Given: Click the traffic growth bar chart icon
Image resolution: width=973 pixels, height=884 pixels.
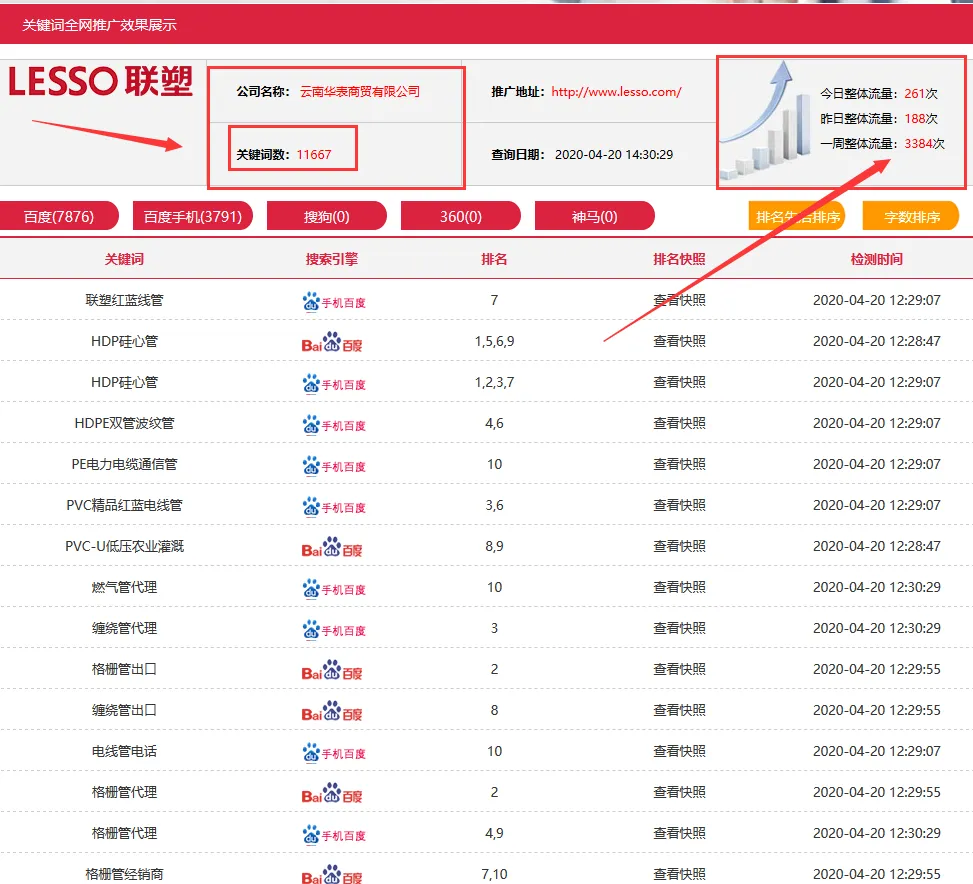Looking at the screenshot, I should [767, 120].
